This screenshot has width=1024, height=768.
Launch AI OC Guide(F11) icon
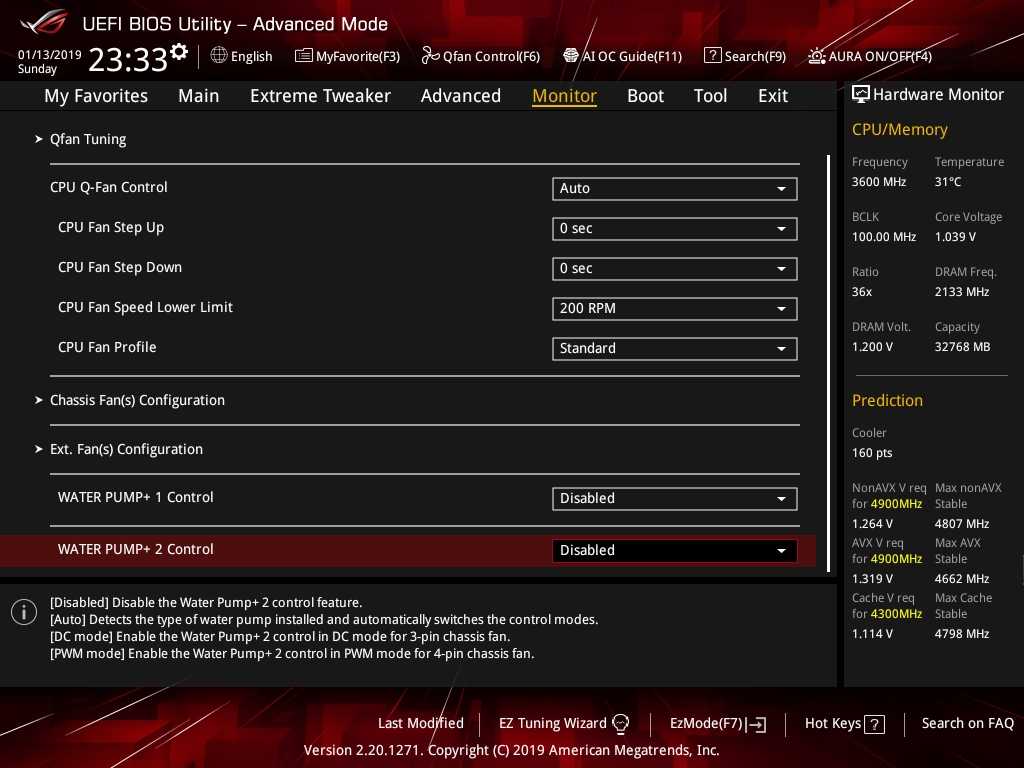pos(571,56)
